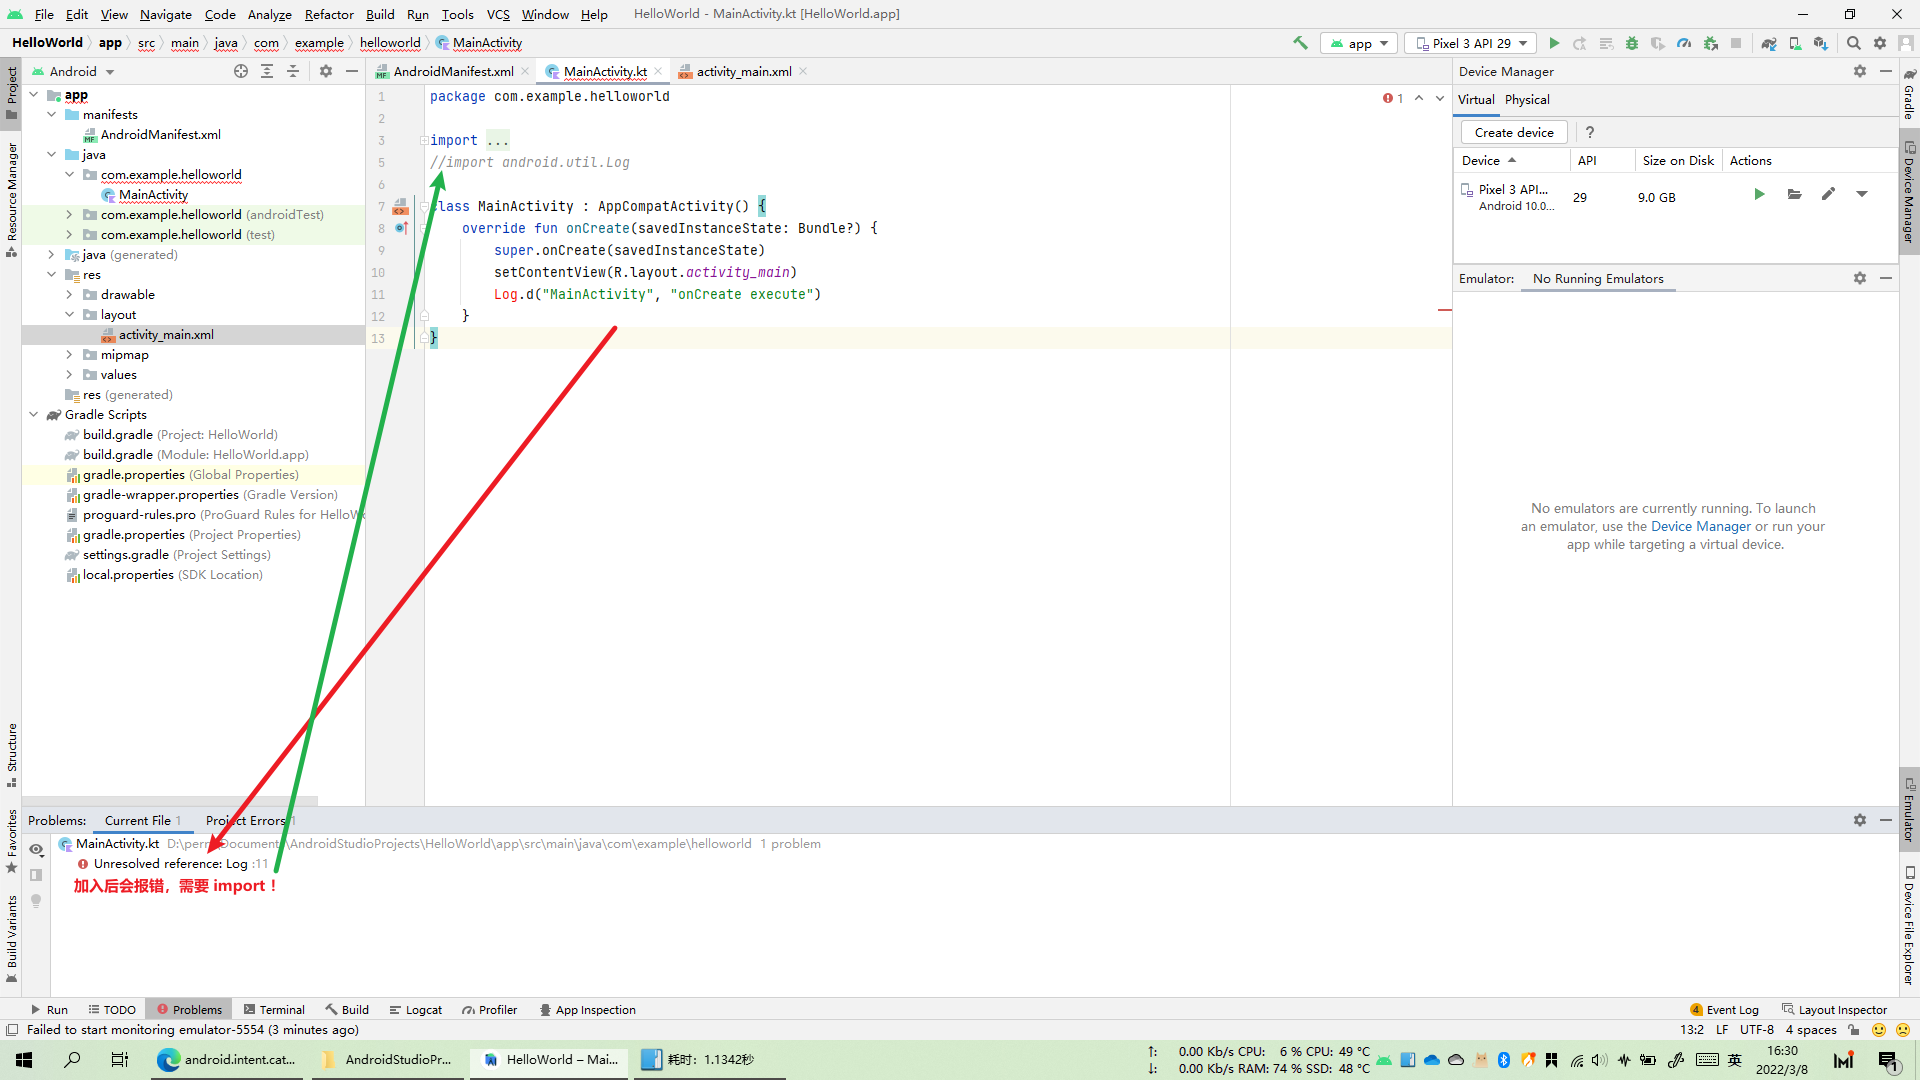Click Expand All in Project panel

pos(267,71)
